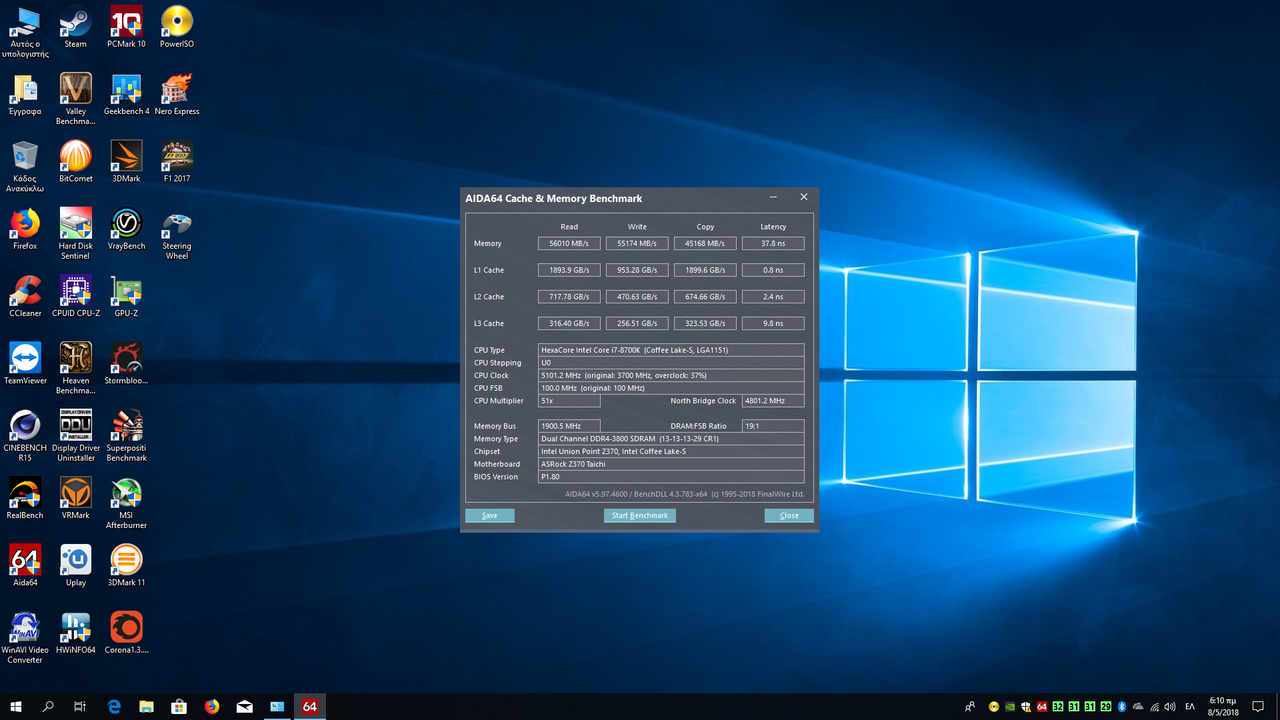Open Microsoft Store from taskbar

point(179,706)
